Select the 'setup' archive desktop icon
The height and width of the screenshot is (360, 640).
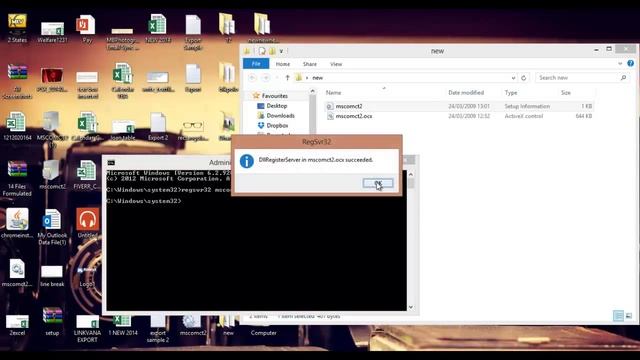coord(52,321)
